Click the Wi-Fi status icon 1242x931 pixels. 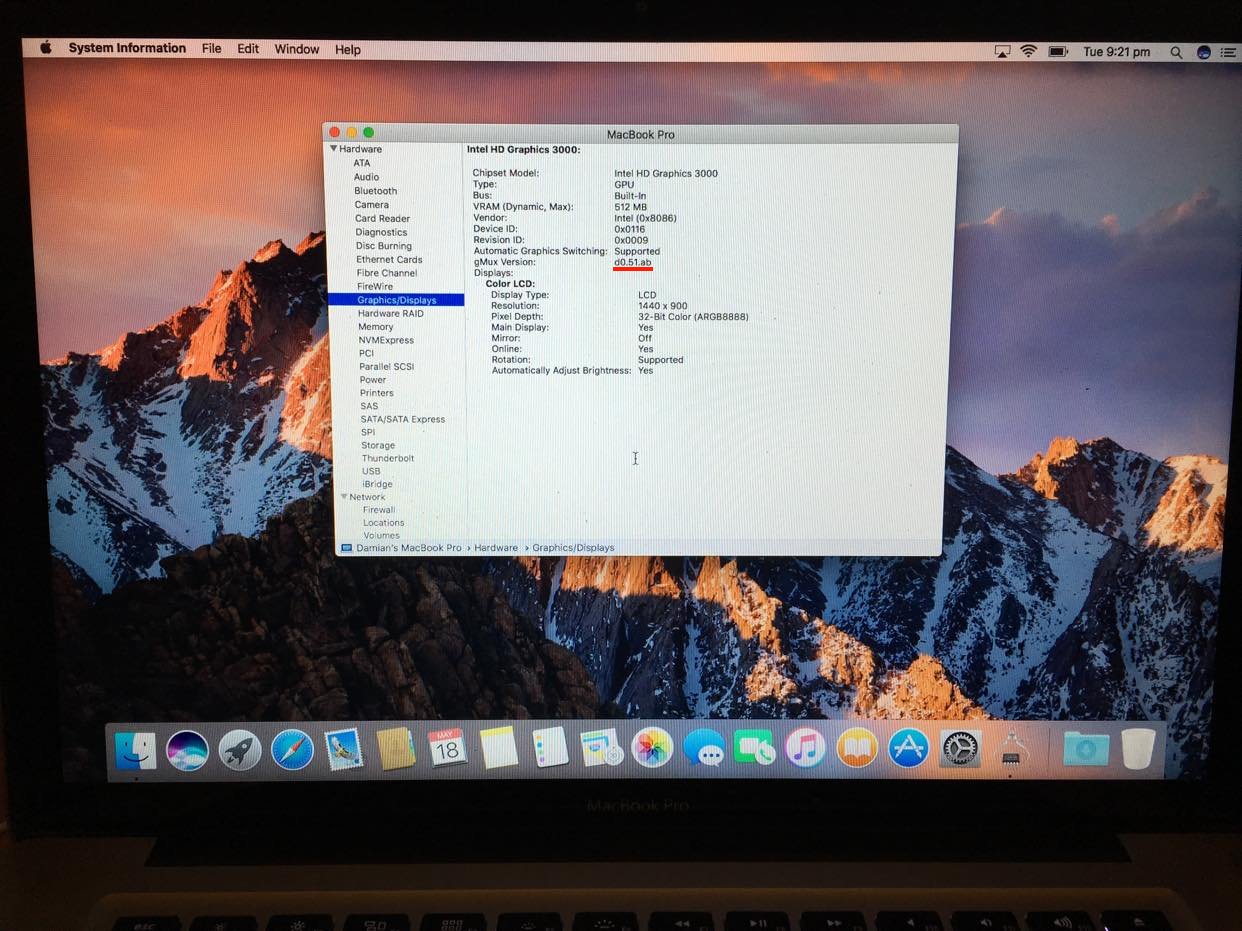[1028, 51]
